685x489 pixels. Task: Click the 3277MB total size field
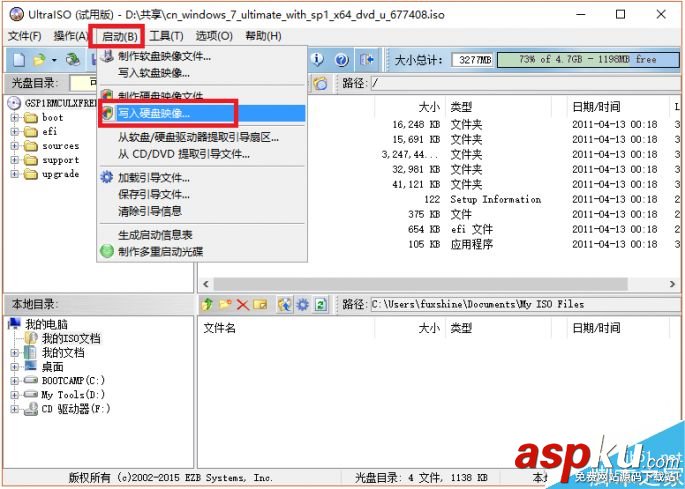tap(472, 59)
